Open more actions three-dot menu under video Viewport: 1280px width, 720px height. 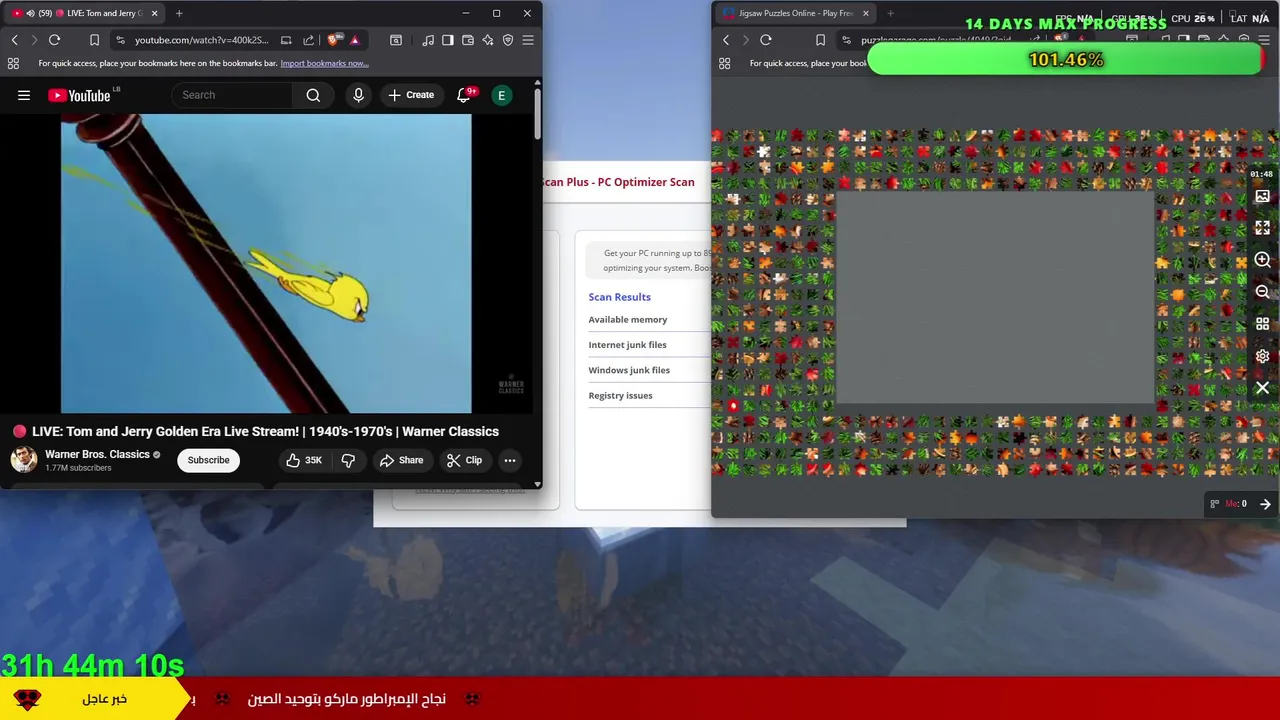pyautogui.click(x=510, y=460)
